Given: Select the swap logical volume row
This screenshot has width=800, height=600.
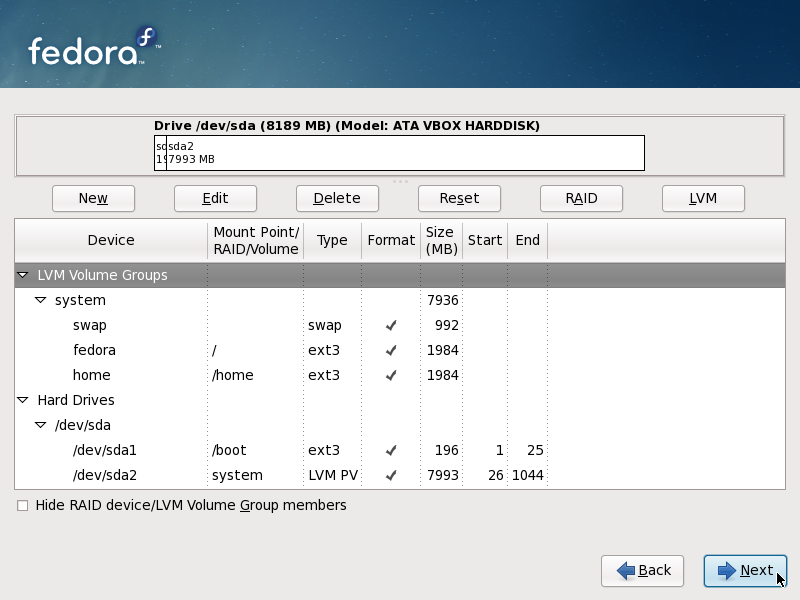Looking at the screenshot, I should (x=399, y=325).
